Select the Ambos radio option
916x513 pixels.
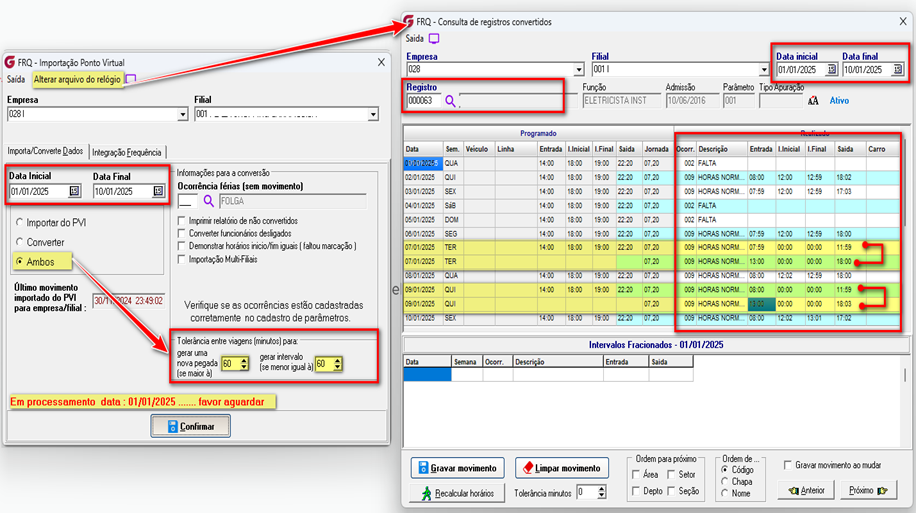point(20,262)
